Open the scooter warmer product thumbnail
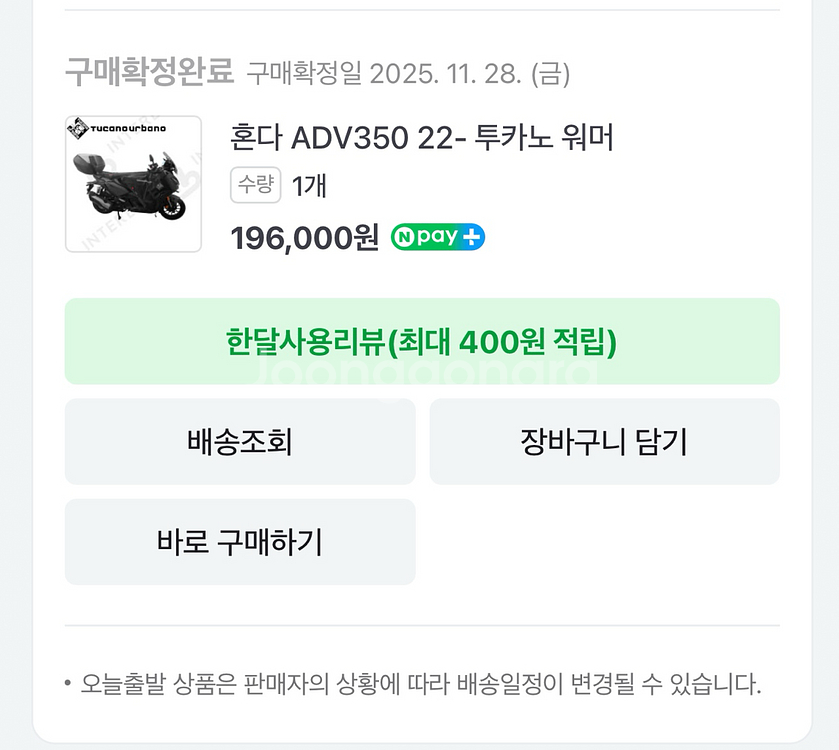This screenshot has width=839, height=750. [x=133, y=184]
